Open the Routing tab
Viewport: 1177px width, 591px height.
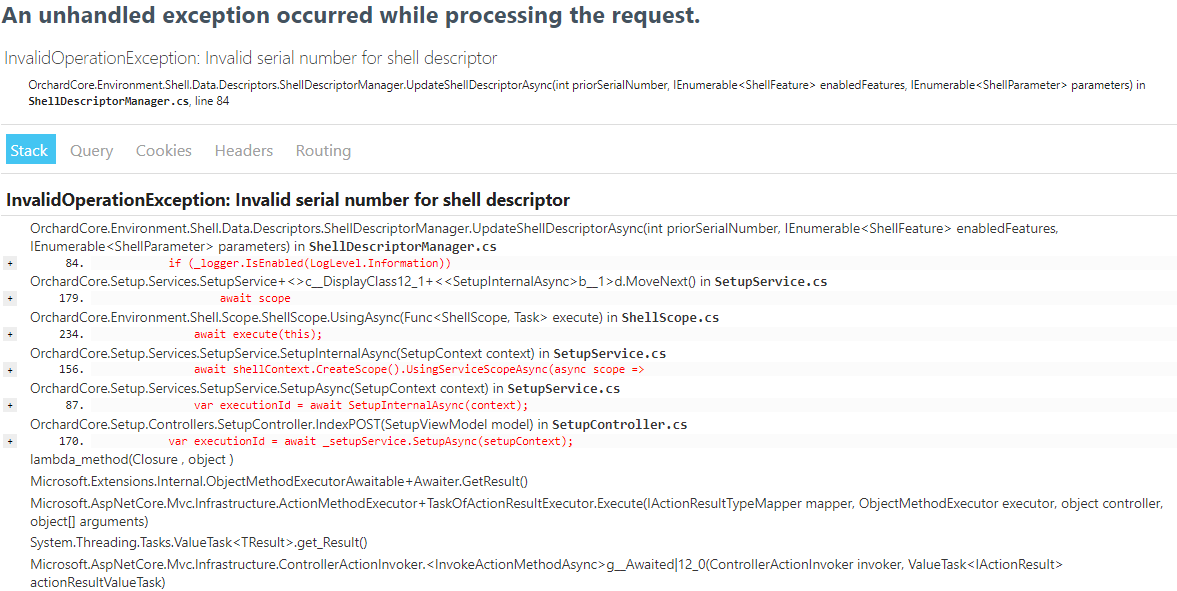[322, 149]
